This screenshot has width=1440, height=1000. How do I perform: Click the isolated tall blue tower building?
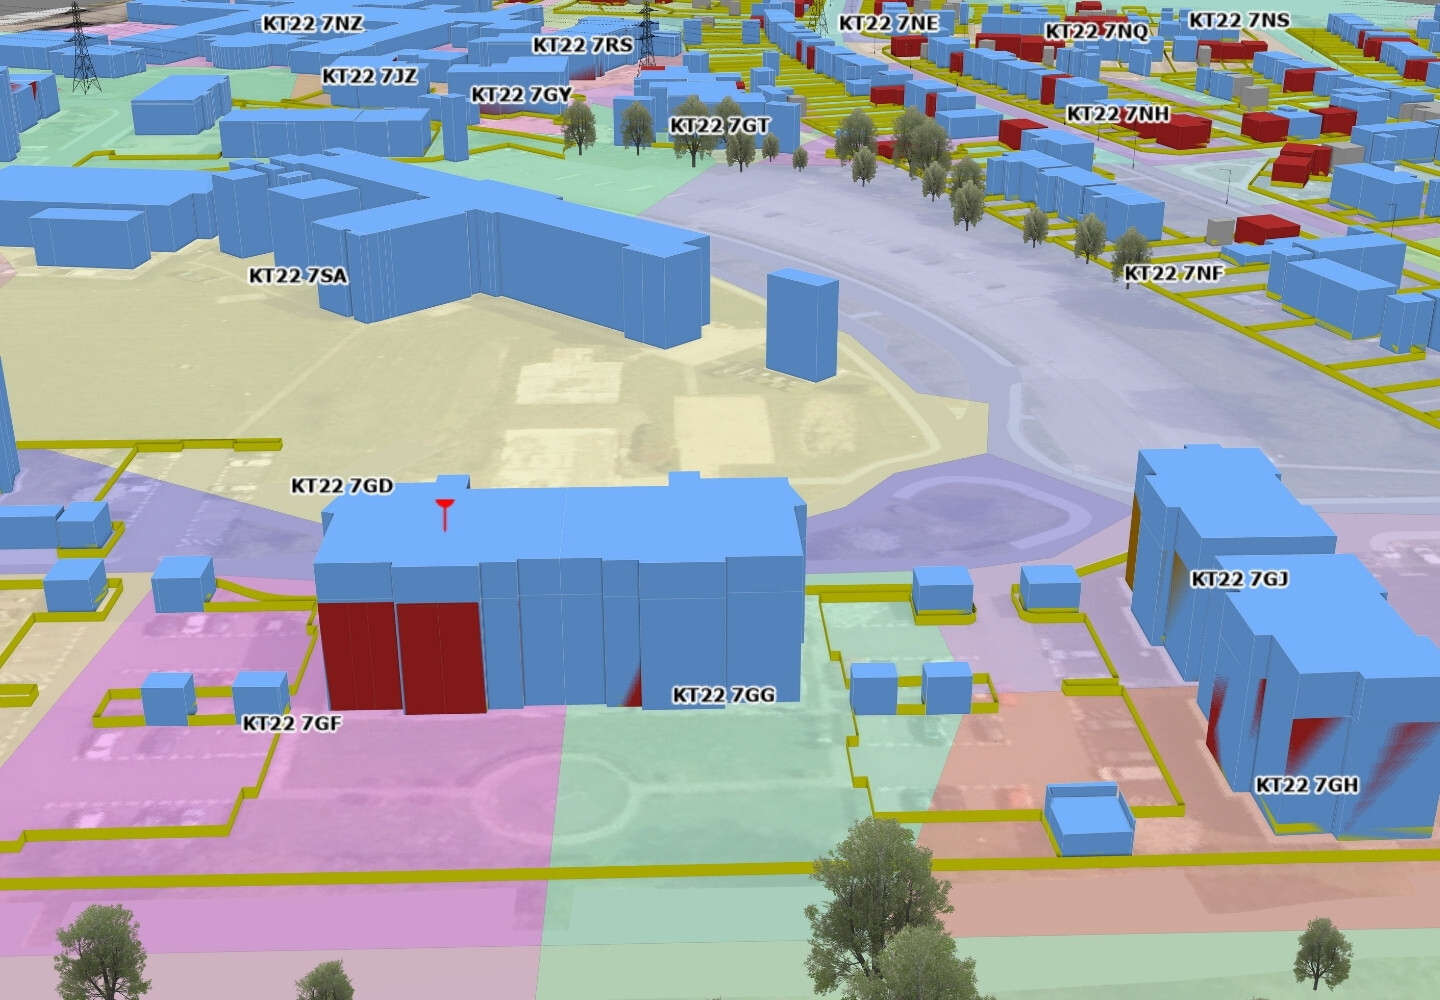[802, 325]
